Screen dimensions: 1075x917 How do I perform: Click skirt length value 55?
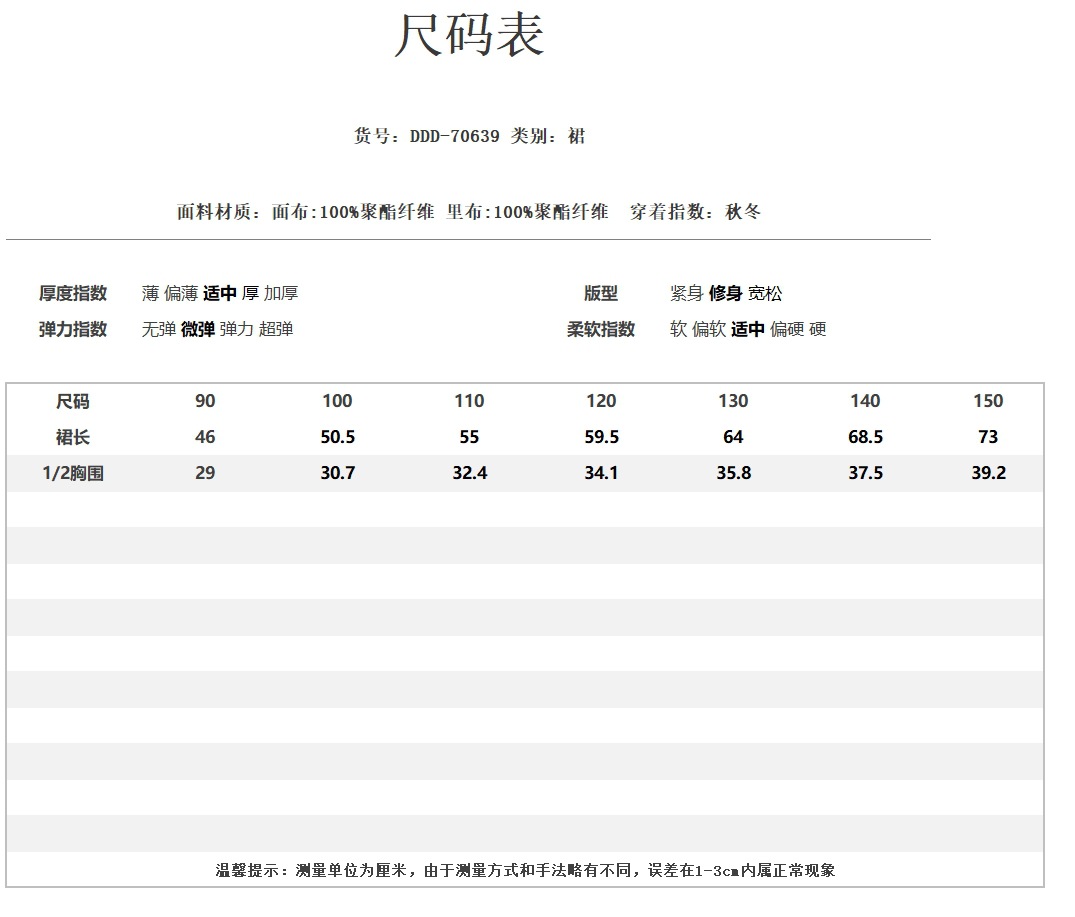coord(469,437)
